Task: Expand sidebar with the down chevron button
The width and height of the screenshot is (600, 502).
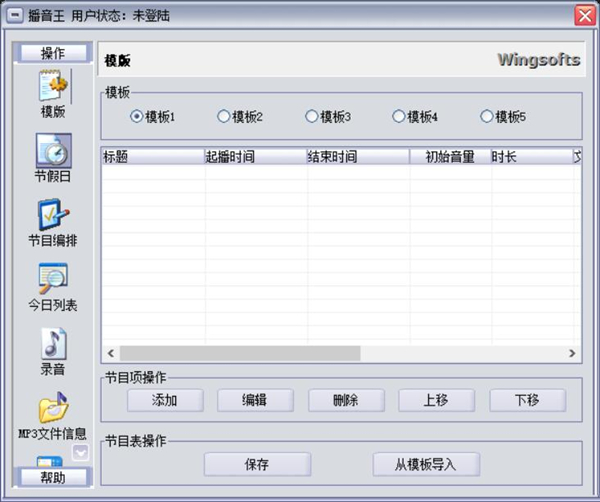Action: coord(81,452)
